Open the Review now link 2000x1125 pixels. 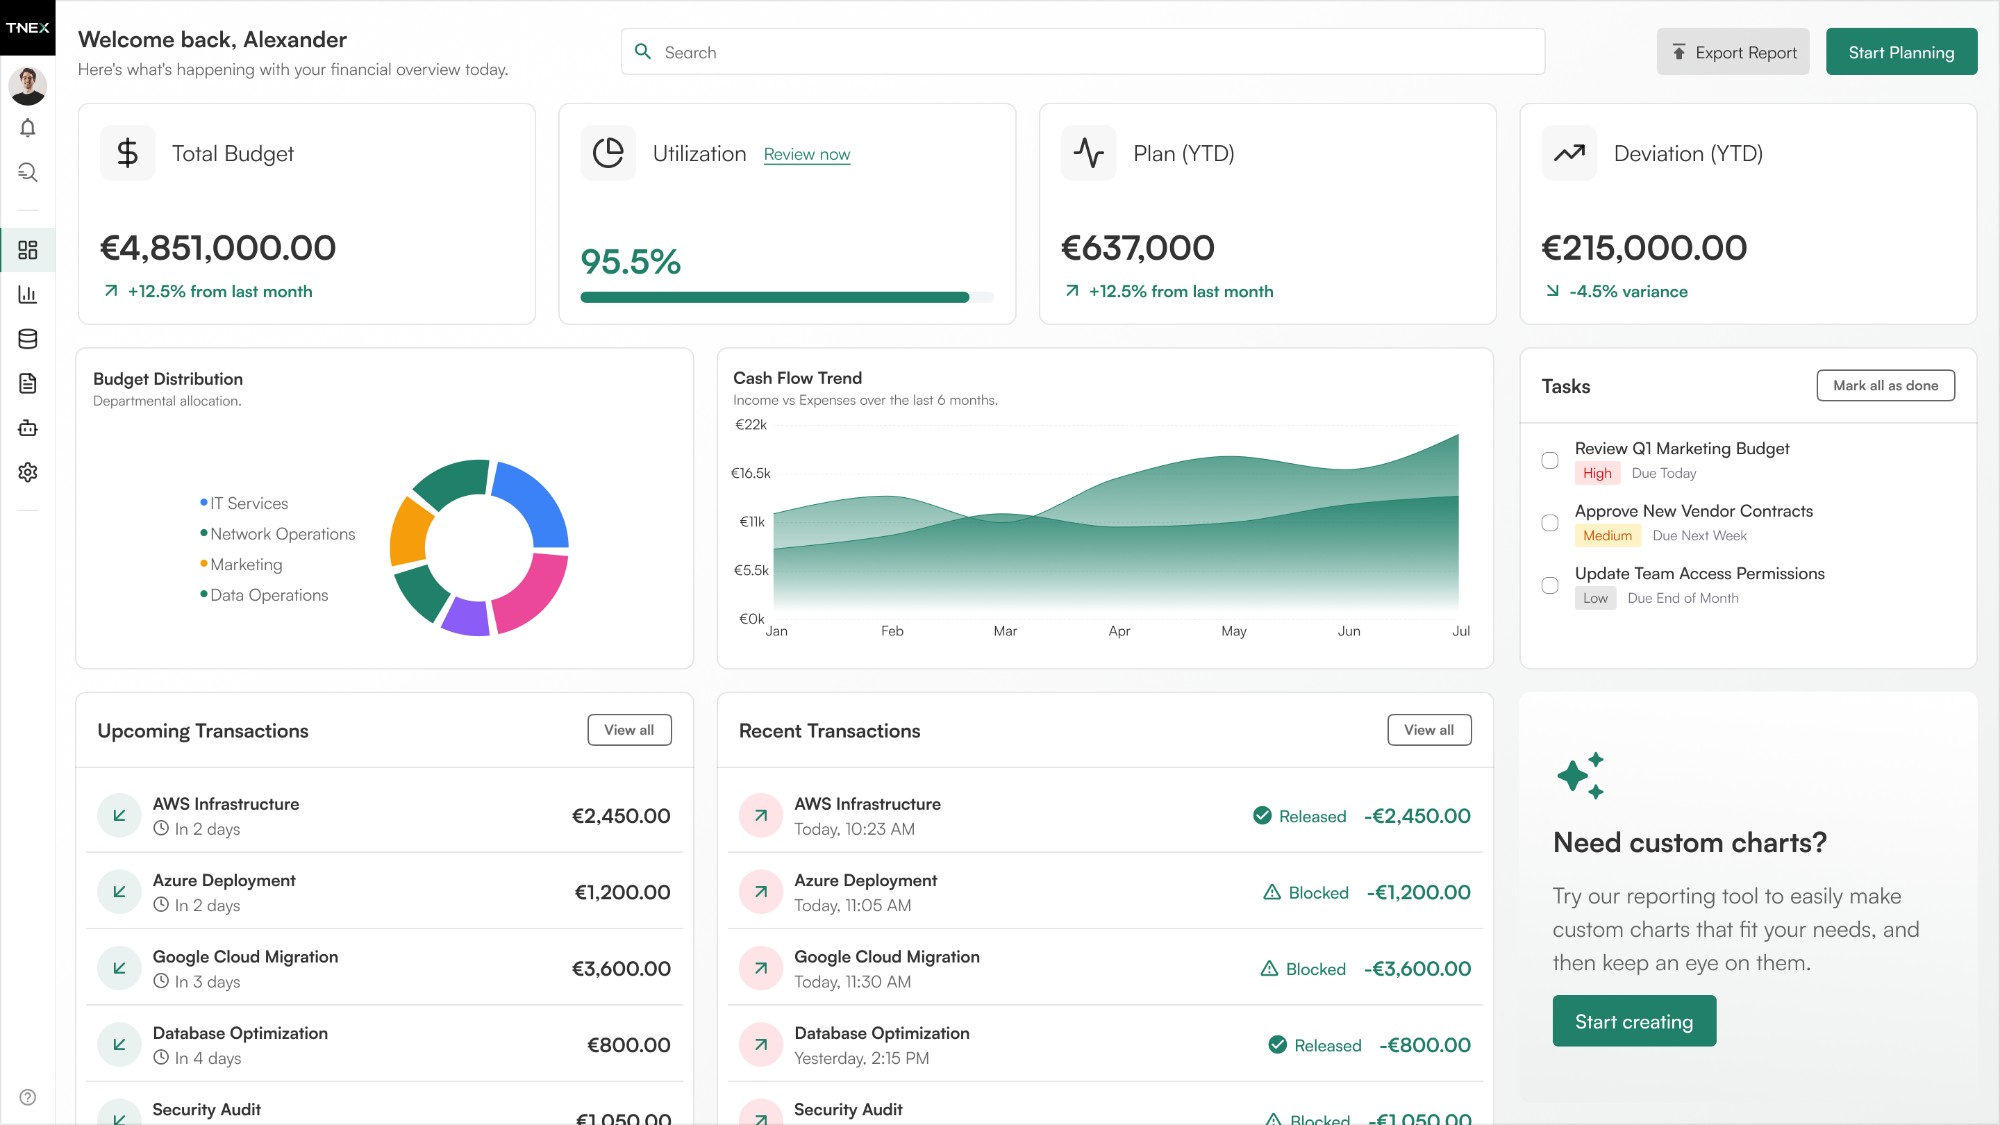click(x=807, y=154)
